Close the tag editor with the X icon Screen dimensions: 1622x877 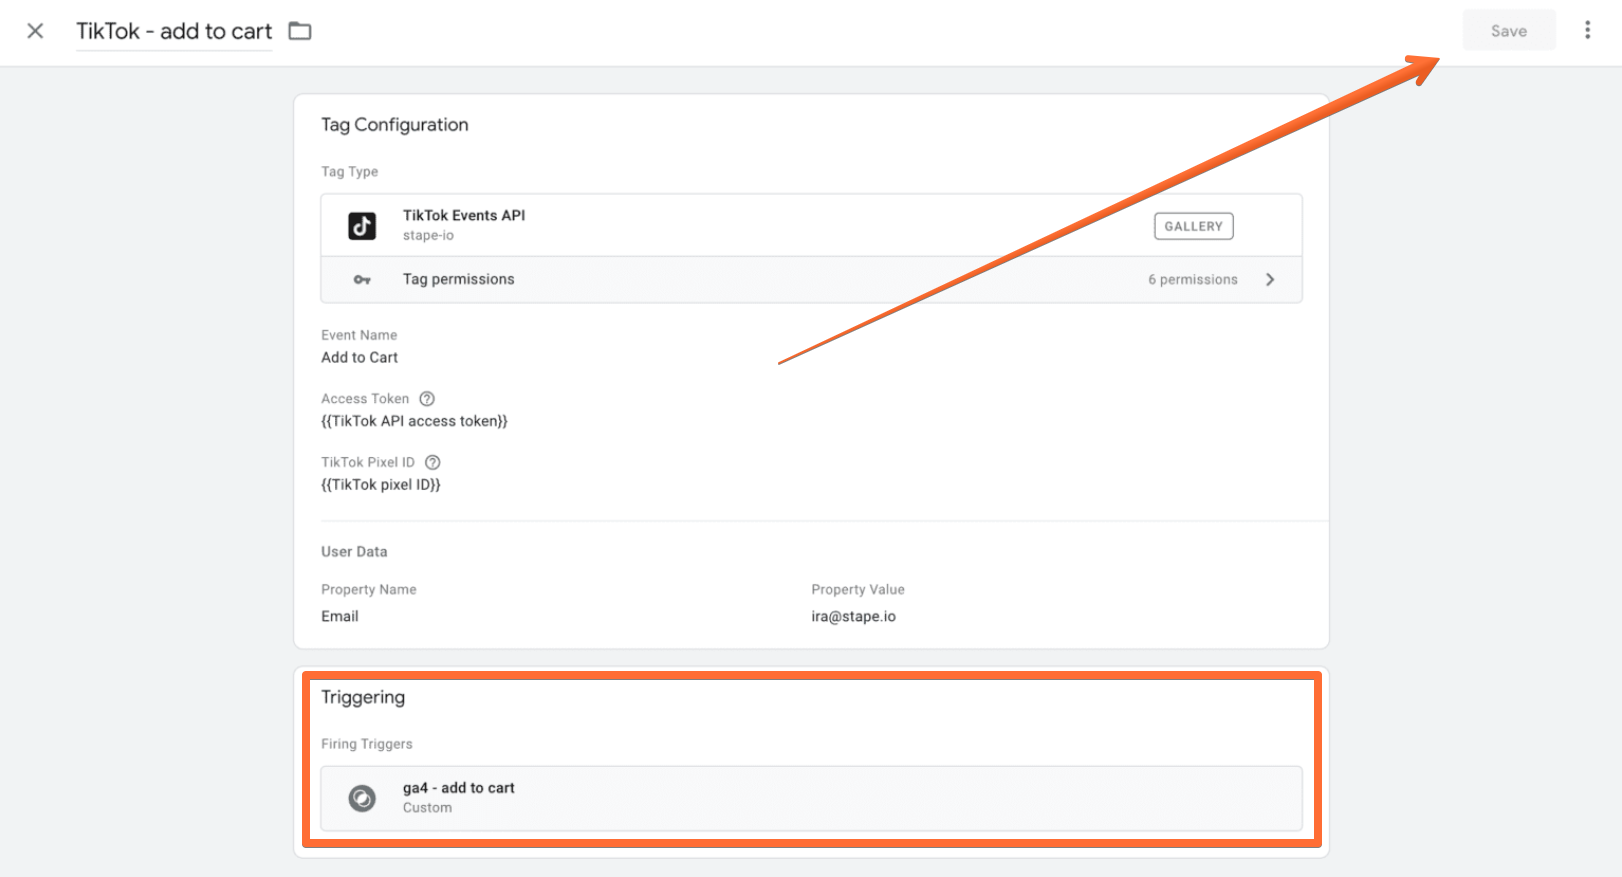coord(35,31)
